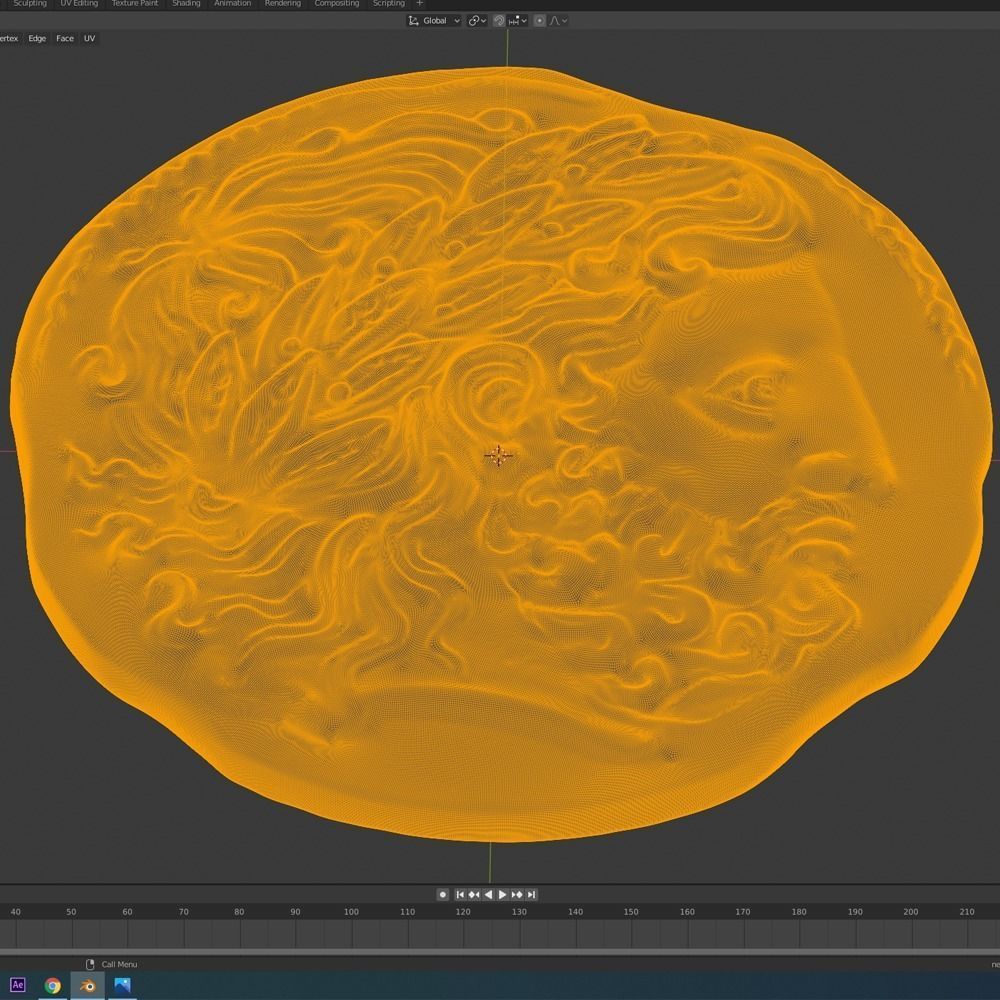Switch to the UV Editing workspace

[79, 4]
